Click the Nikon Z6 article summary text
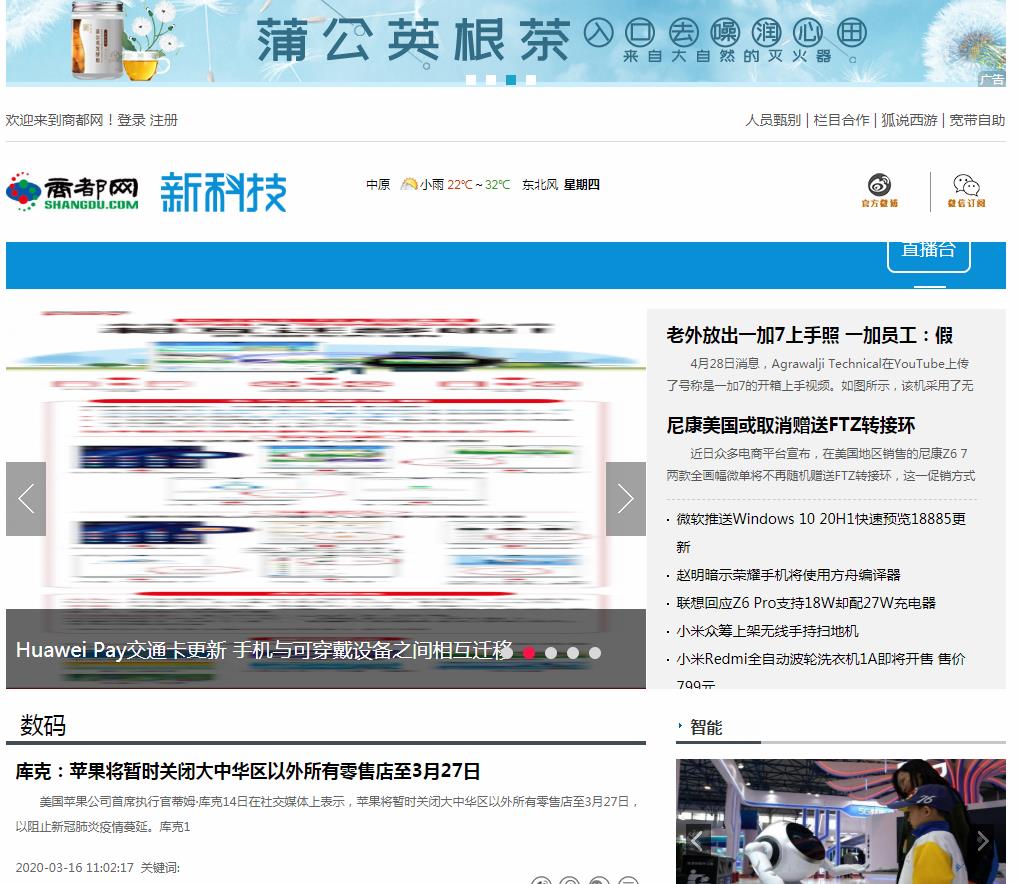1020x884 pixels. pos(820,464)
